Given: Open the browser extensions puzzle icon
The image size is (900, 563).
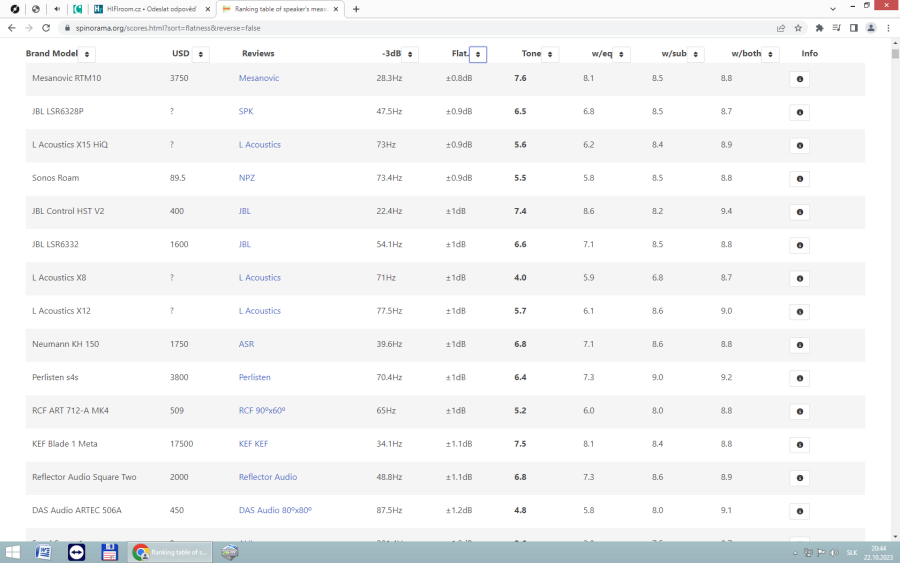Looking at the screenshot, I should (x=820, y=28).
